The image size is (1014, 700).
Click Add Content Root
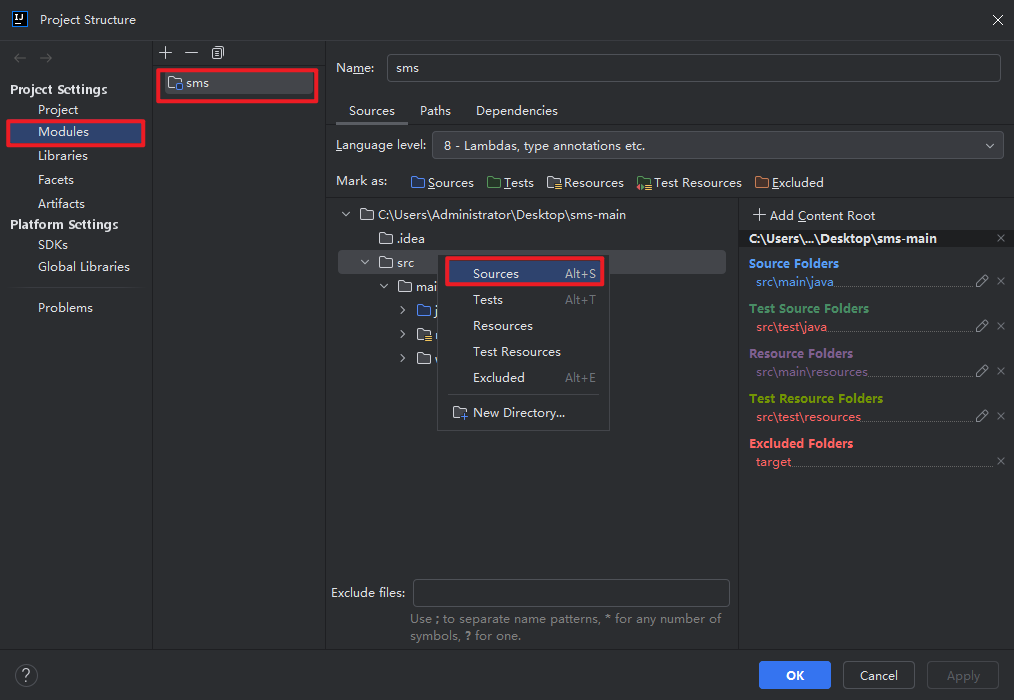[x=814, y=215]
